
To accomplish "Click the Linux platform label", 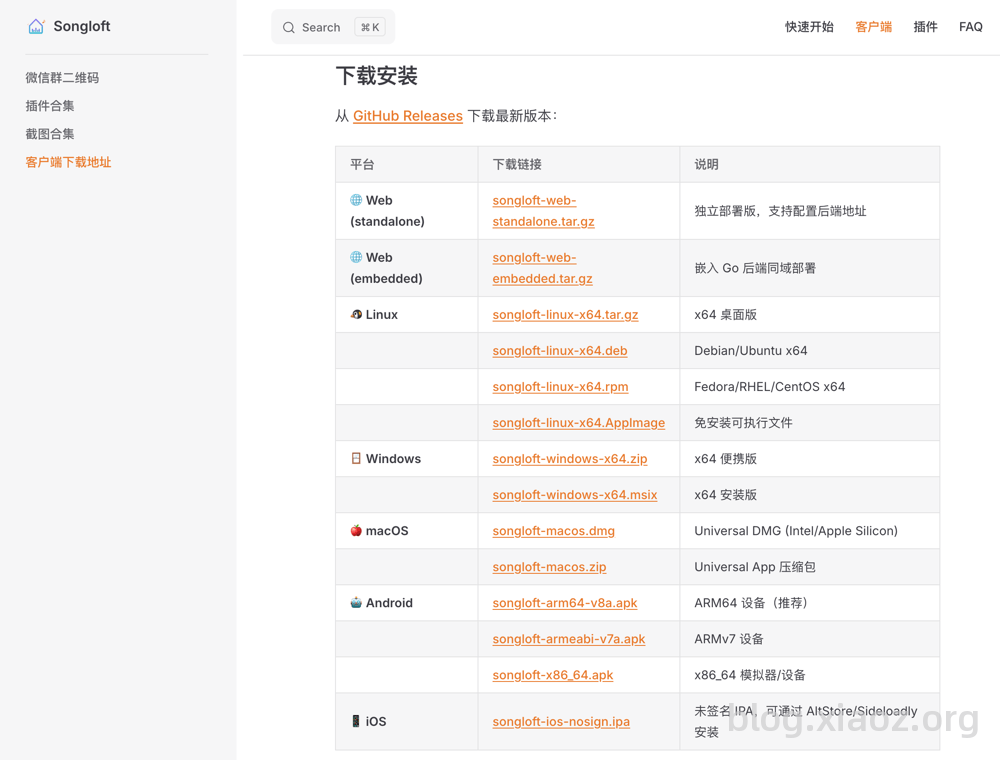I will (381, 314).
